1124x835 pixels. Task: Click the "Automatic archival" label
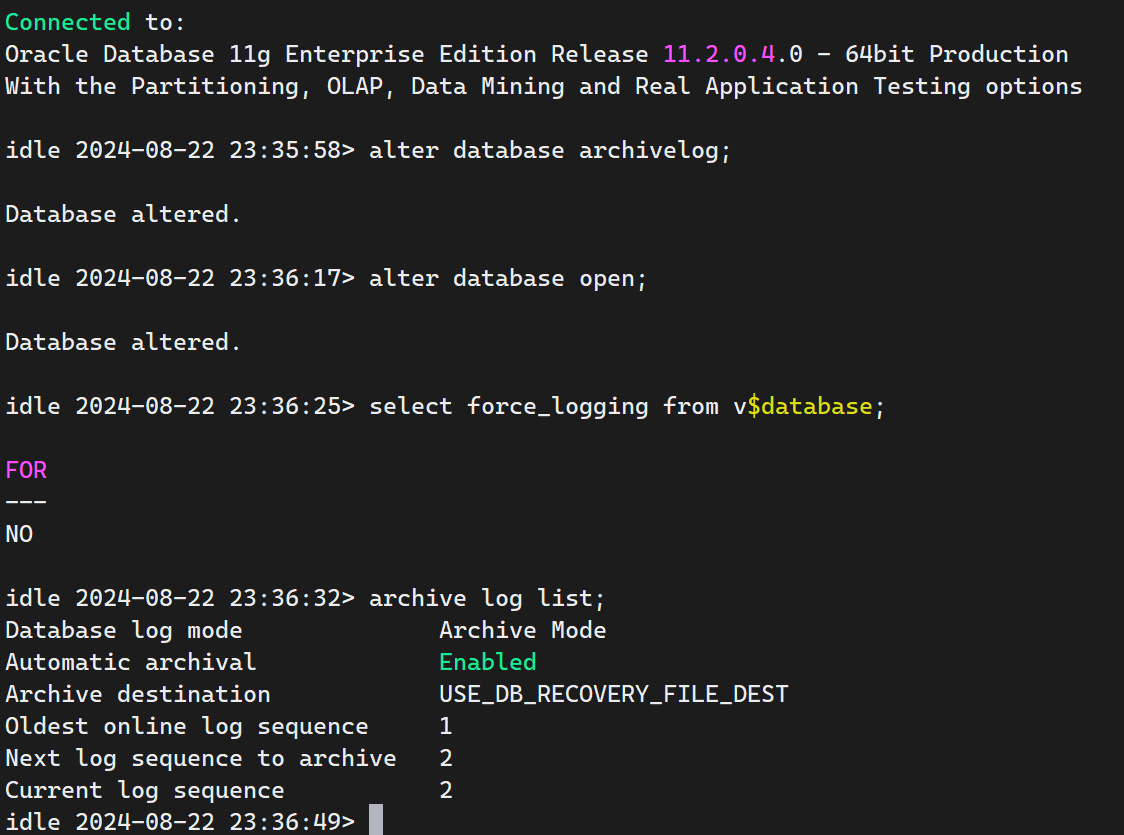tap(130, 662)
